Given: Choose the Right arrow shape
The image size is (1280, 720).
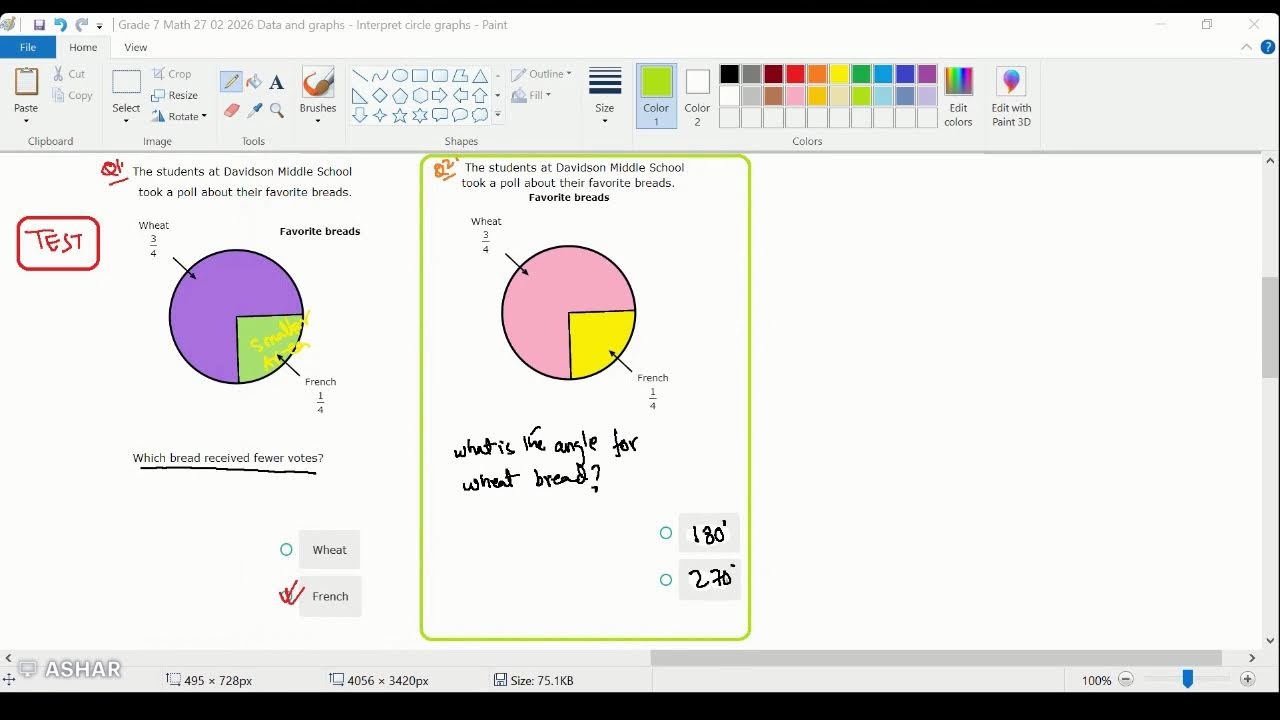Looking at the screenshot, I should coord(440,95).
